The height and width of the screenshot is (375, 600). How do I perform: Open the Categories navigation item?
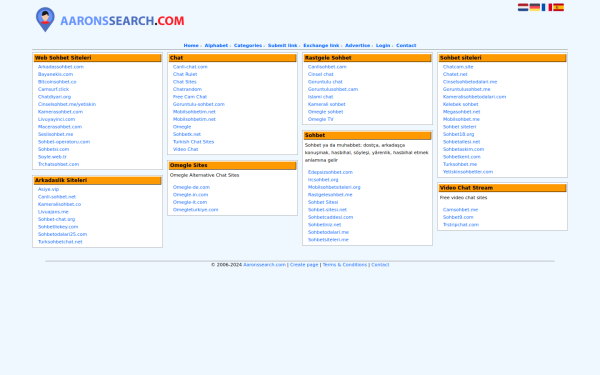click(248, 46)
